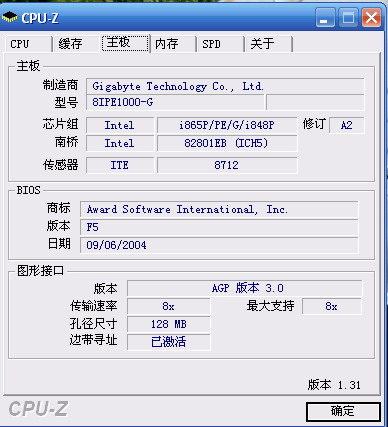Click the sensor vendor ITE

[x=120, y=165]
